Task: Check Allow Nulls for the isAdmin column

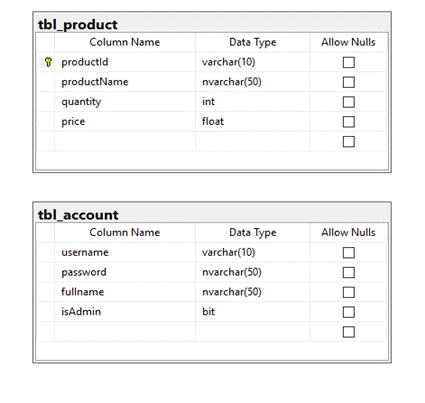Action: pyautogui.click(x=348, y=312)
